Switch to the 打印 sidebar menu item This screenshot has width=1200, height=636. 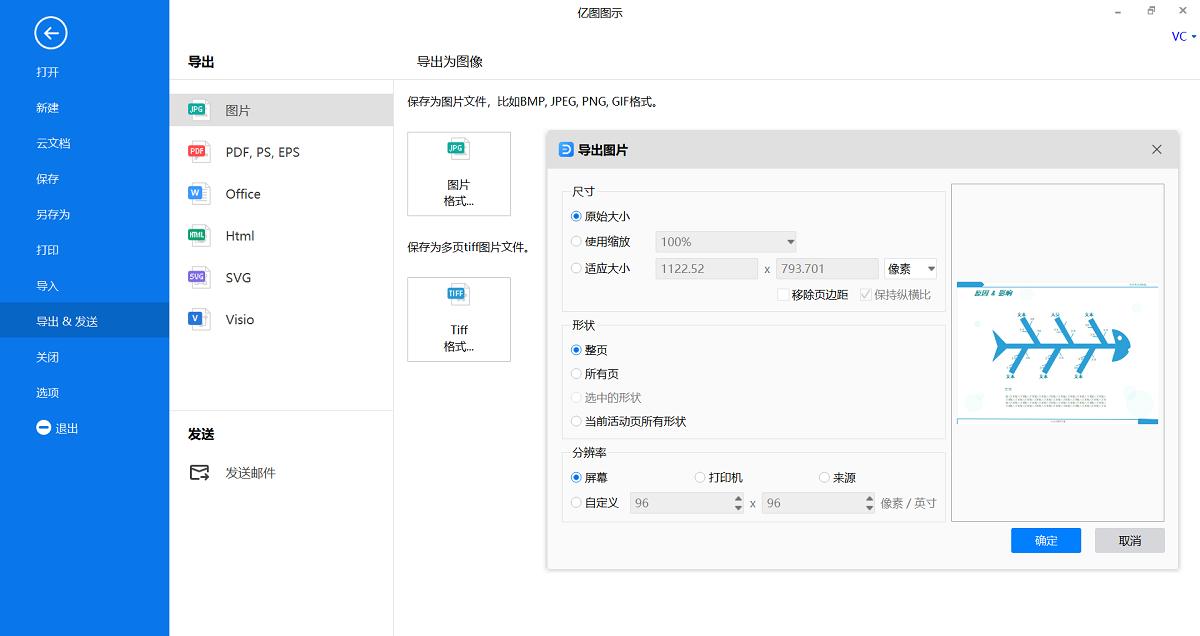[x=47, y=249]
